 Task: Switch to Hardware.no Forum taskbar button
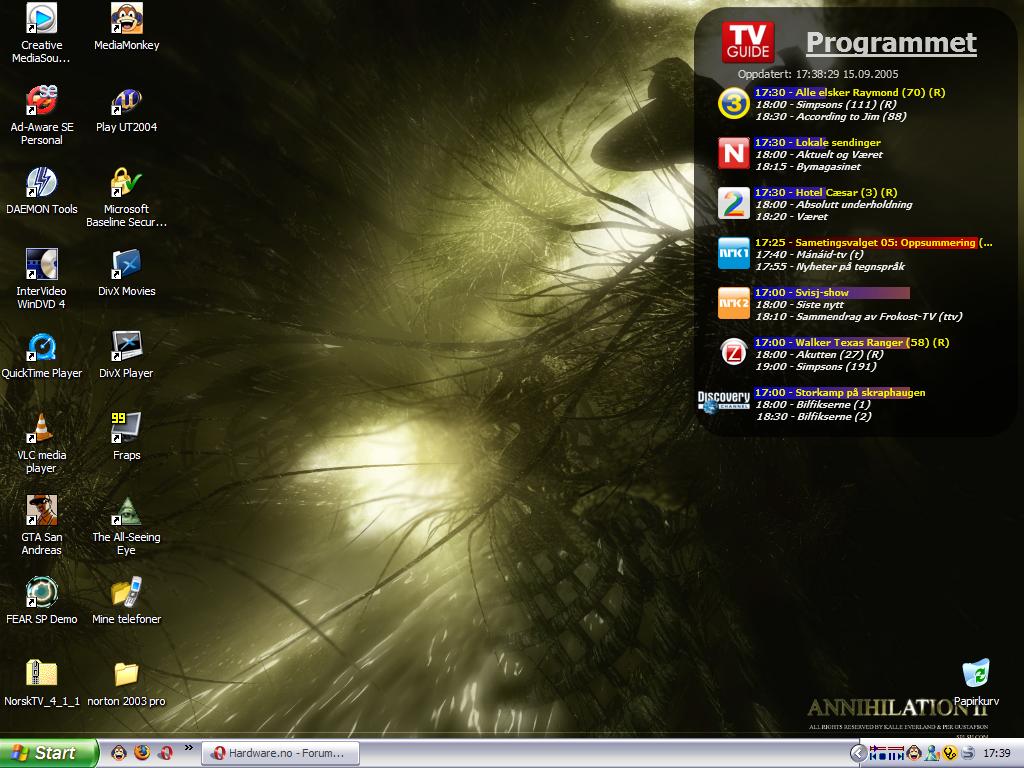click(280, 753)
